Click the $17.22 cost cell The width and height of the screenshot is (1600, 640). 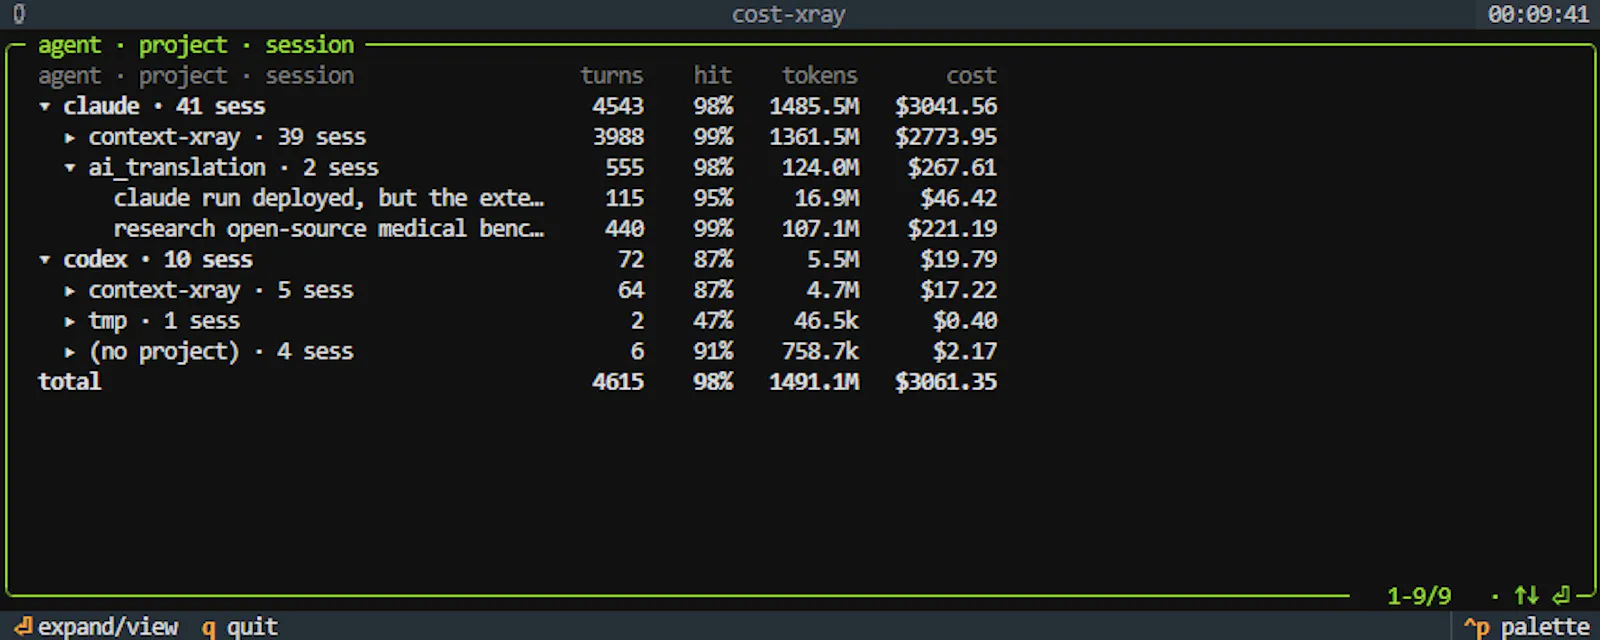[959, 291]
